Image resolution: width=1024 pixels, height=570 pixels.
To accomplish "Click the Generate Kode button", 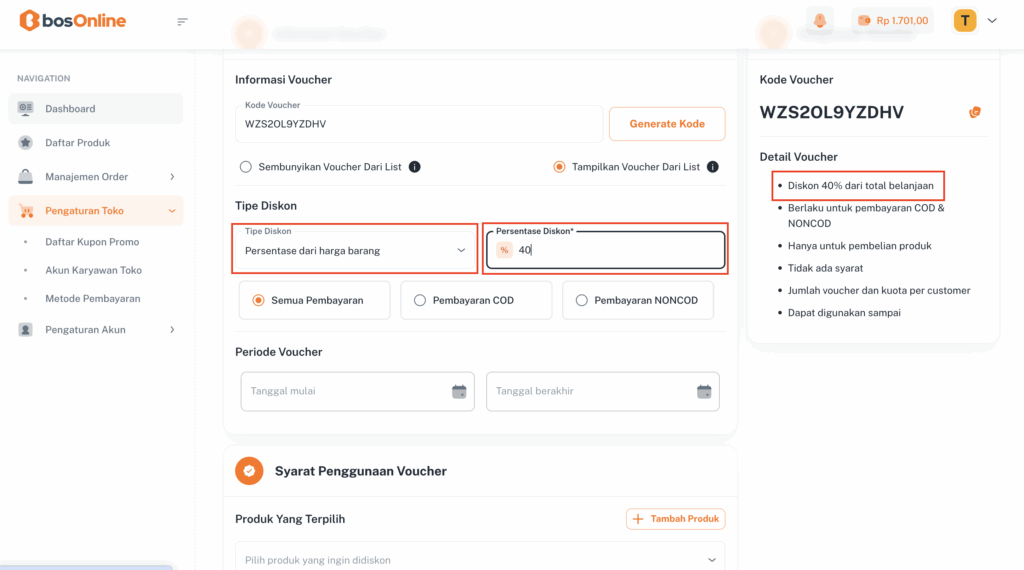I will click(667, 124).
